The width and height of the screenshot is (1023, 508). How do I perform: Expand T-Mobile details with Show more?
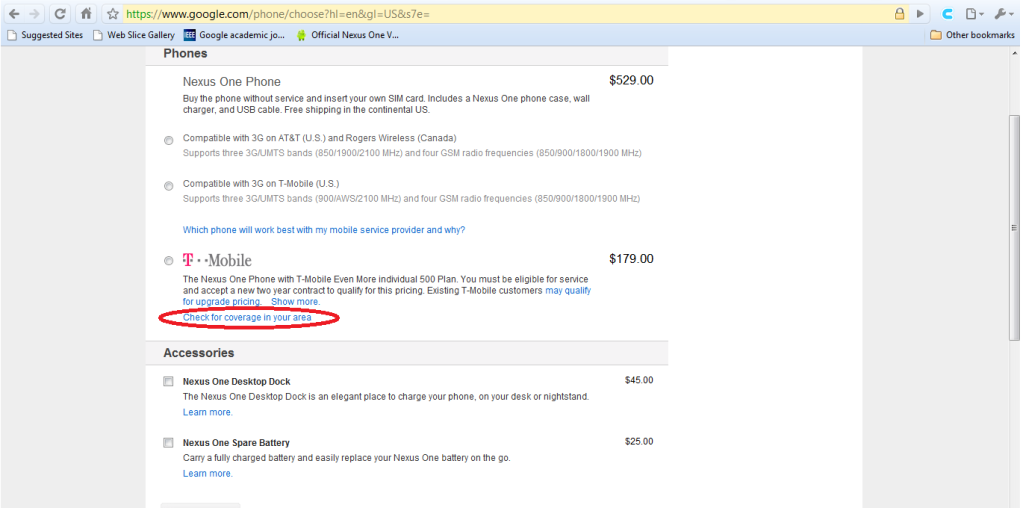(296, 302)
